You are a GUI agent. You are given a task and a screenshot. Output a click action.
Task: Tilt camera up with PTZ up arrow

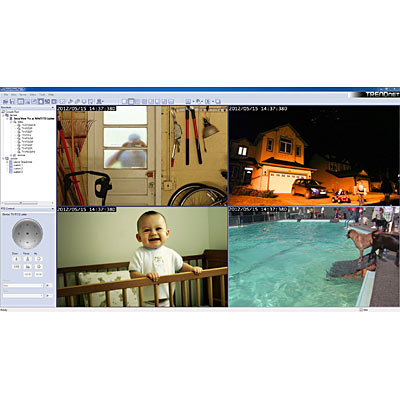tap(27, 224)
